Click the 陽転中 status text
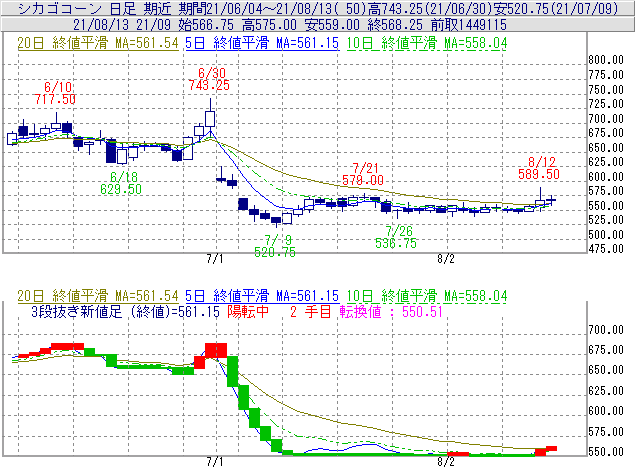Viewport: 635px width, 475px height. [248, 312]
